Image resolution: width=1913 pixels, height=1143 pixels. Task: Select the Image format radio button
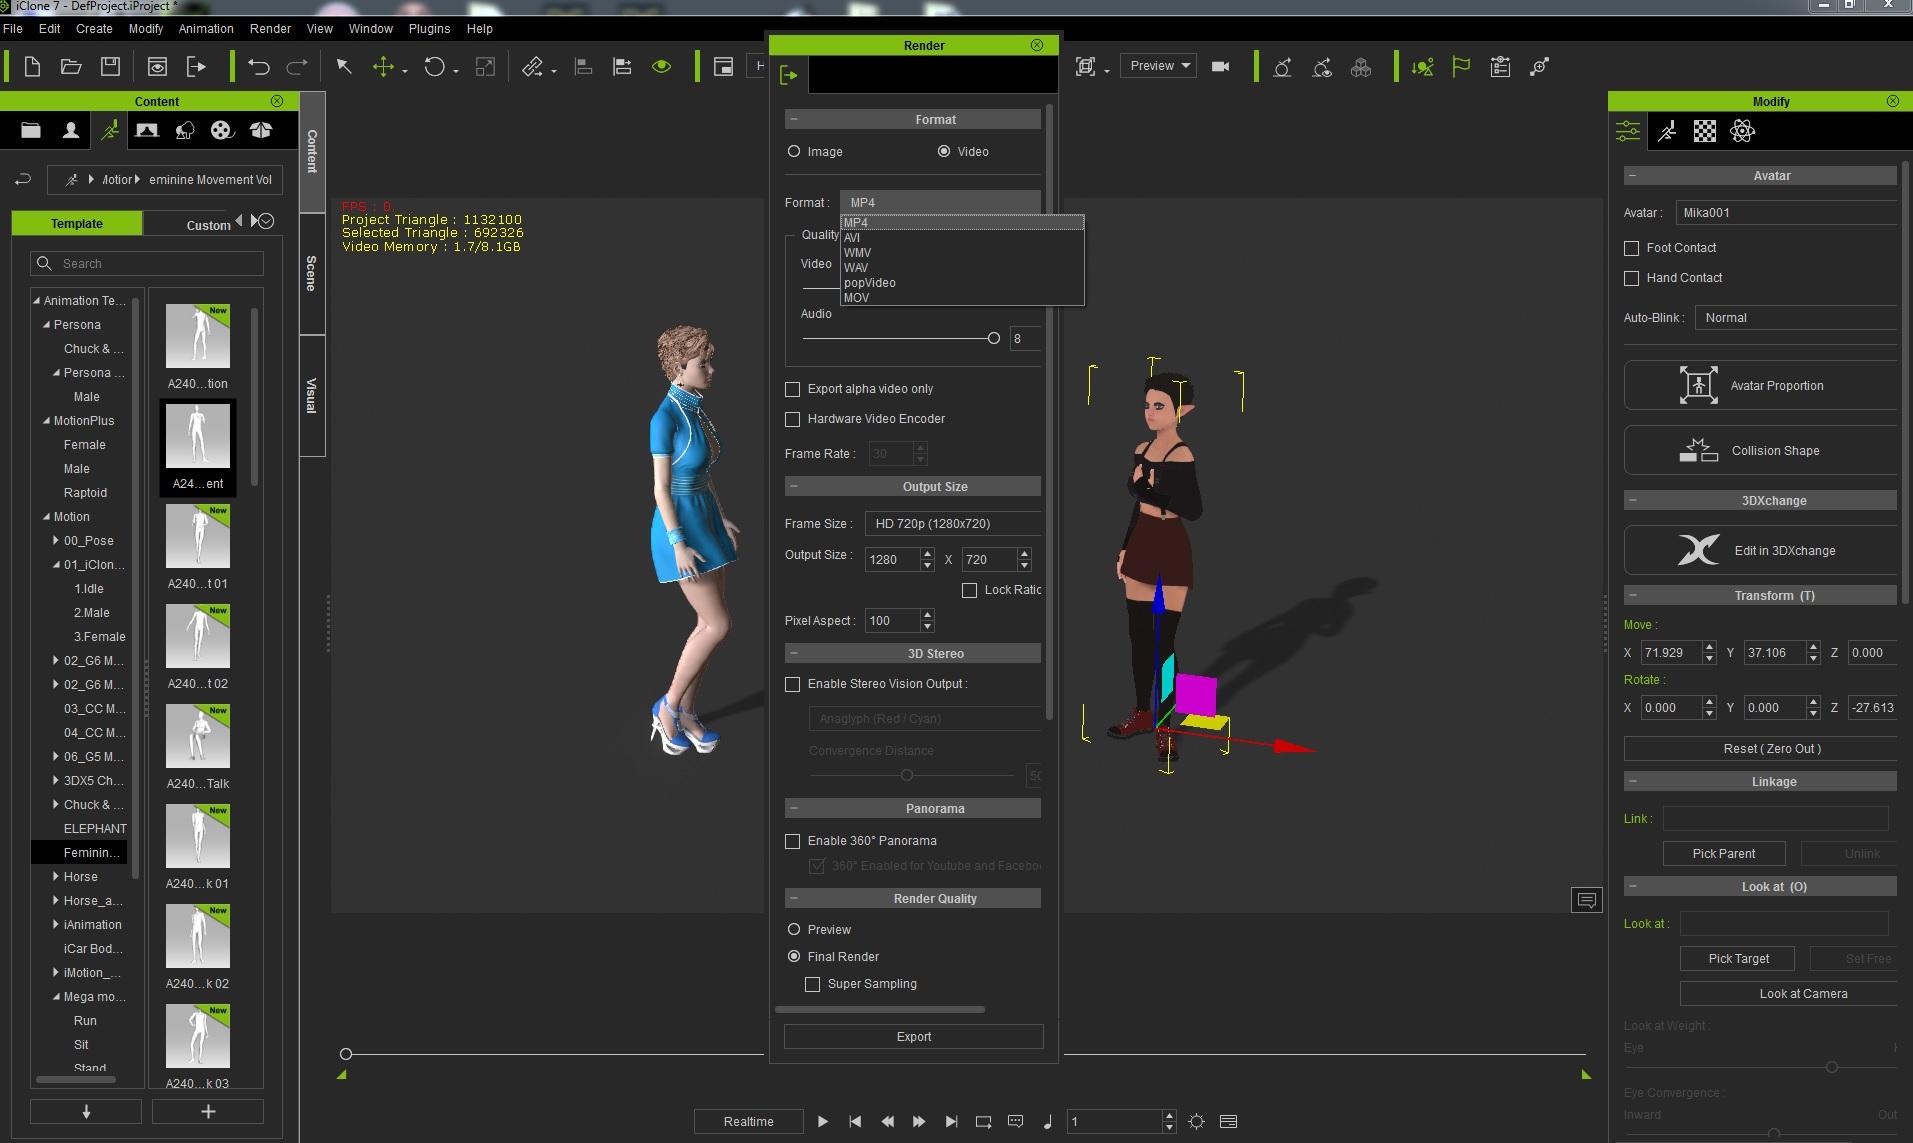point(794,152)
